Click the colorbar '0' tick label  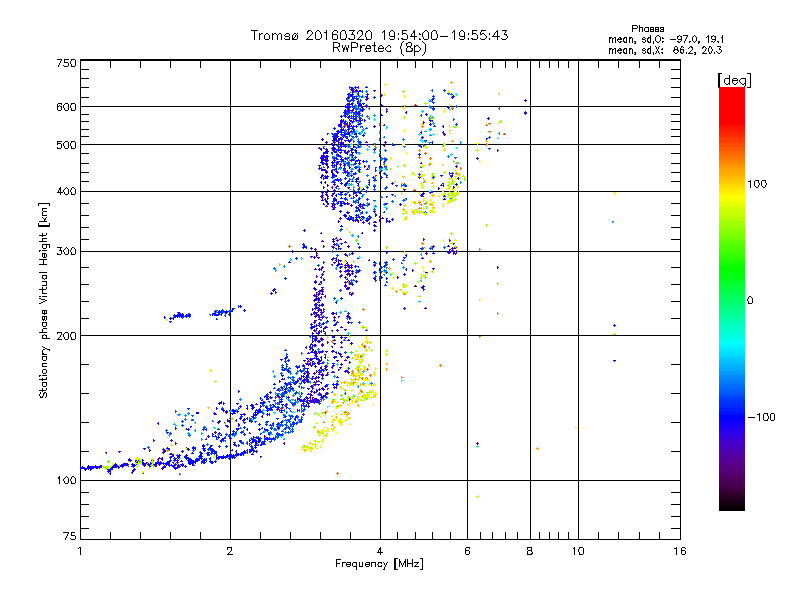[x=749, y=301]
